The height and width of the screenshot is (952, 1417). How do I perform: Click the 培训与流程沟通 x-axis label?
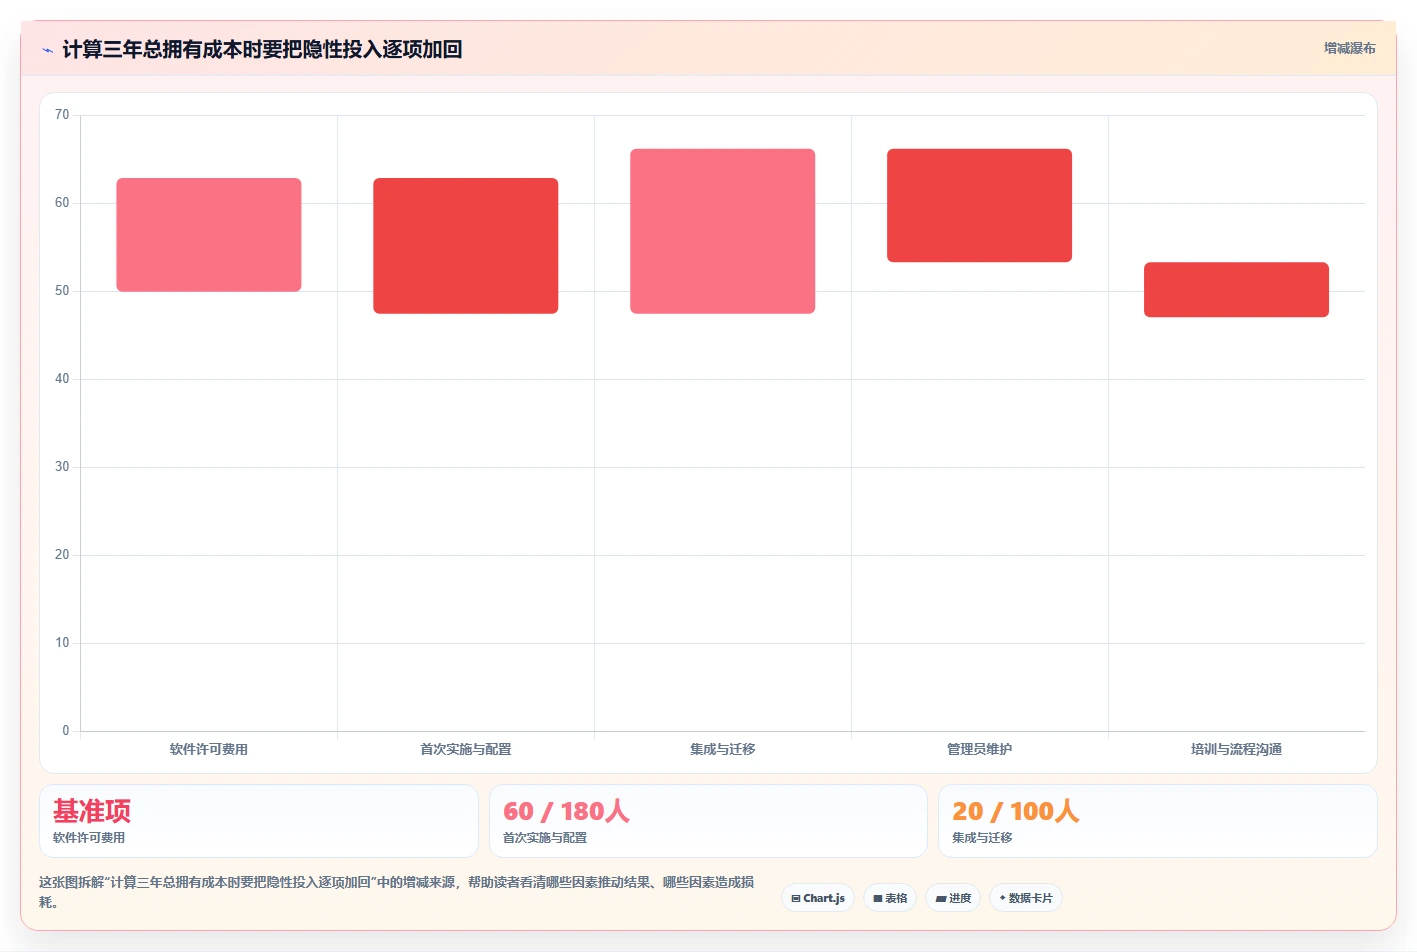click(1236, 749)
